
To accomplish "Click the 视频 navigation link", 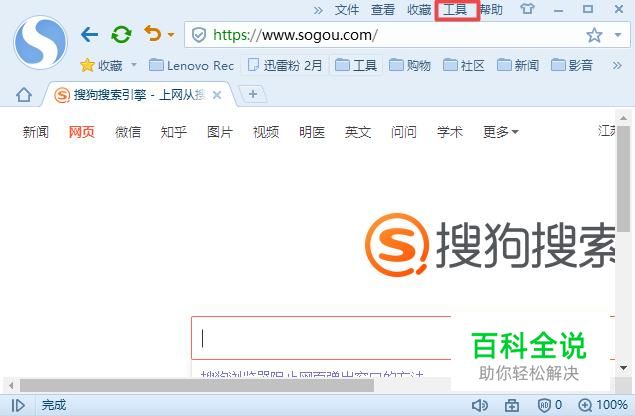I will click(x=266, y=132).
